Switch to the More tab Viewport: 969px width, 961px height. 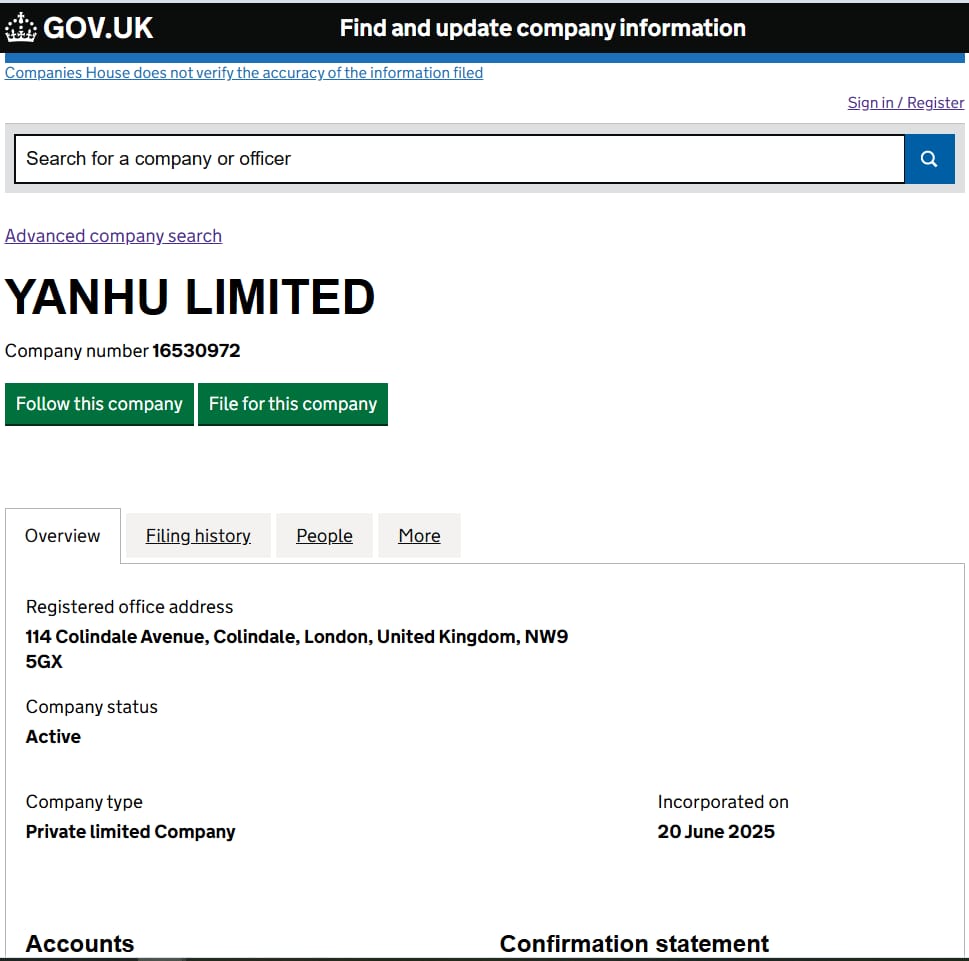point(419,536)
